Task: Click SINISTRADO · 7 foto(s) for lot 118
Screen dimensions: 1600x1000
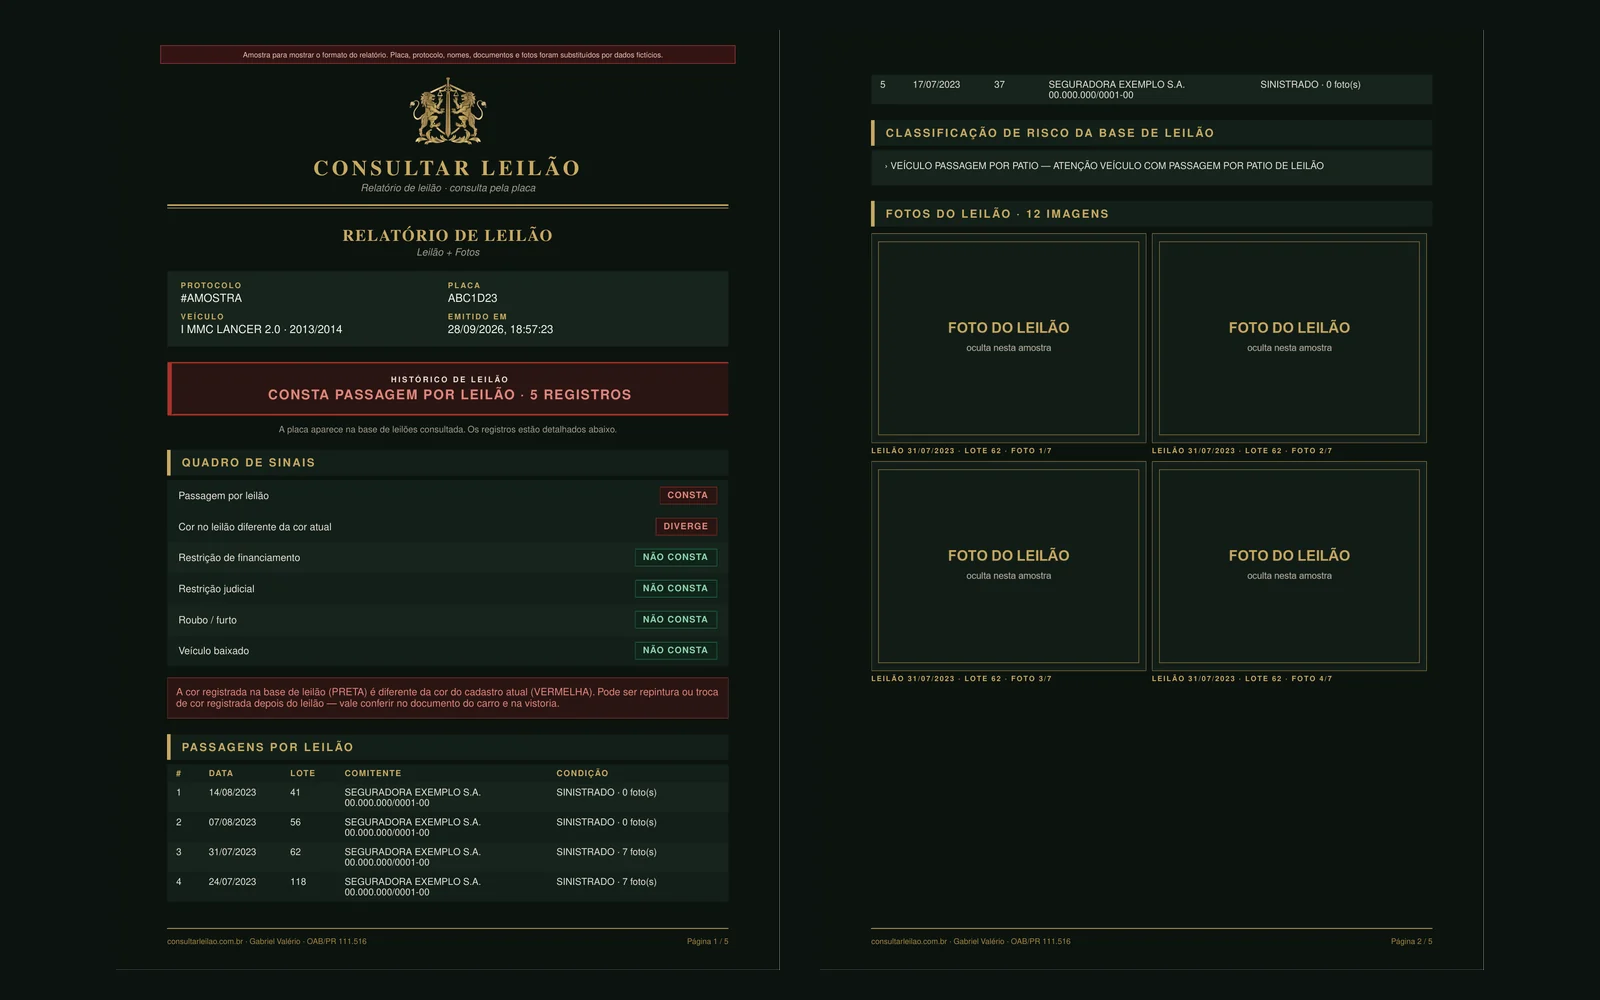Action: tap(606, 882)
